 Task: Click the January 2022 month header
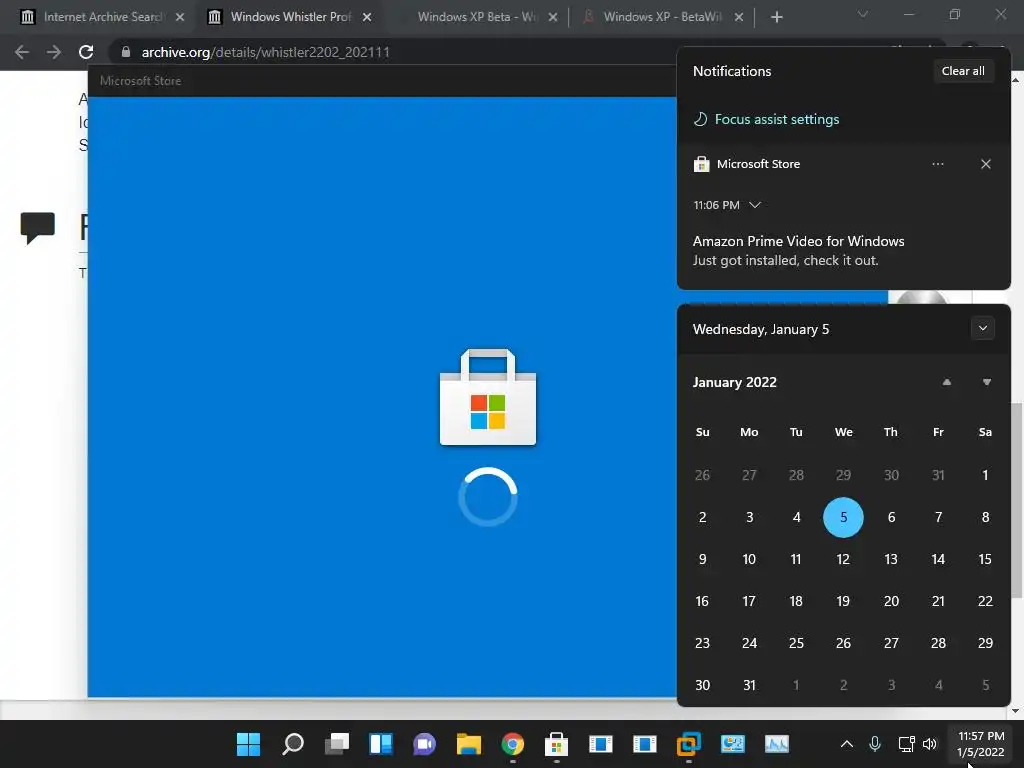click(x=735, y=382)
